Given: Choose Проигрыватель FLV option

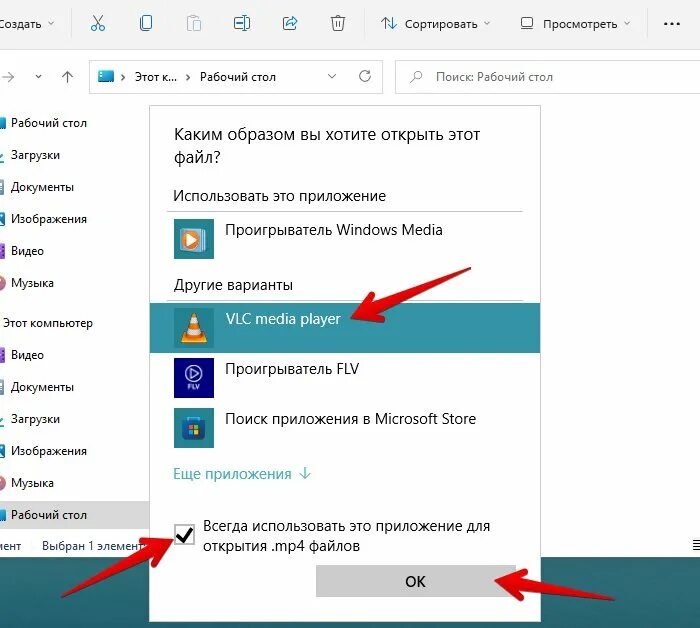Looking at the screenshot, I should pos(345,378).
